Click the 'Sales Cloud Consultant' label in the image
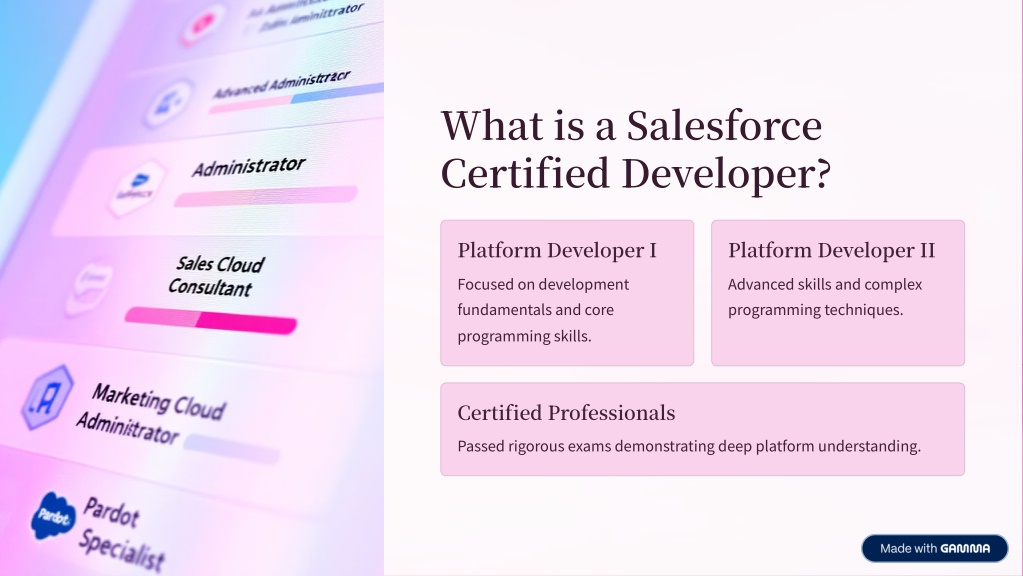 (x=215, y=276)
